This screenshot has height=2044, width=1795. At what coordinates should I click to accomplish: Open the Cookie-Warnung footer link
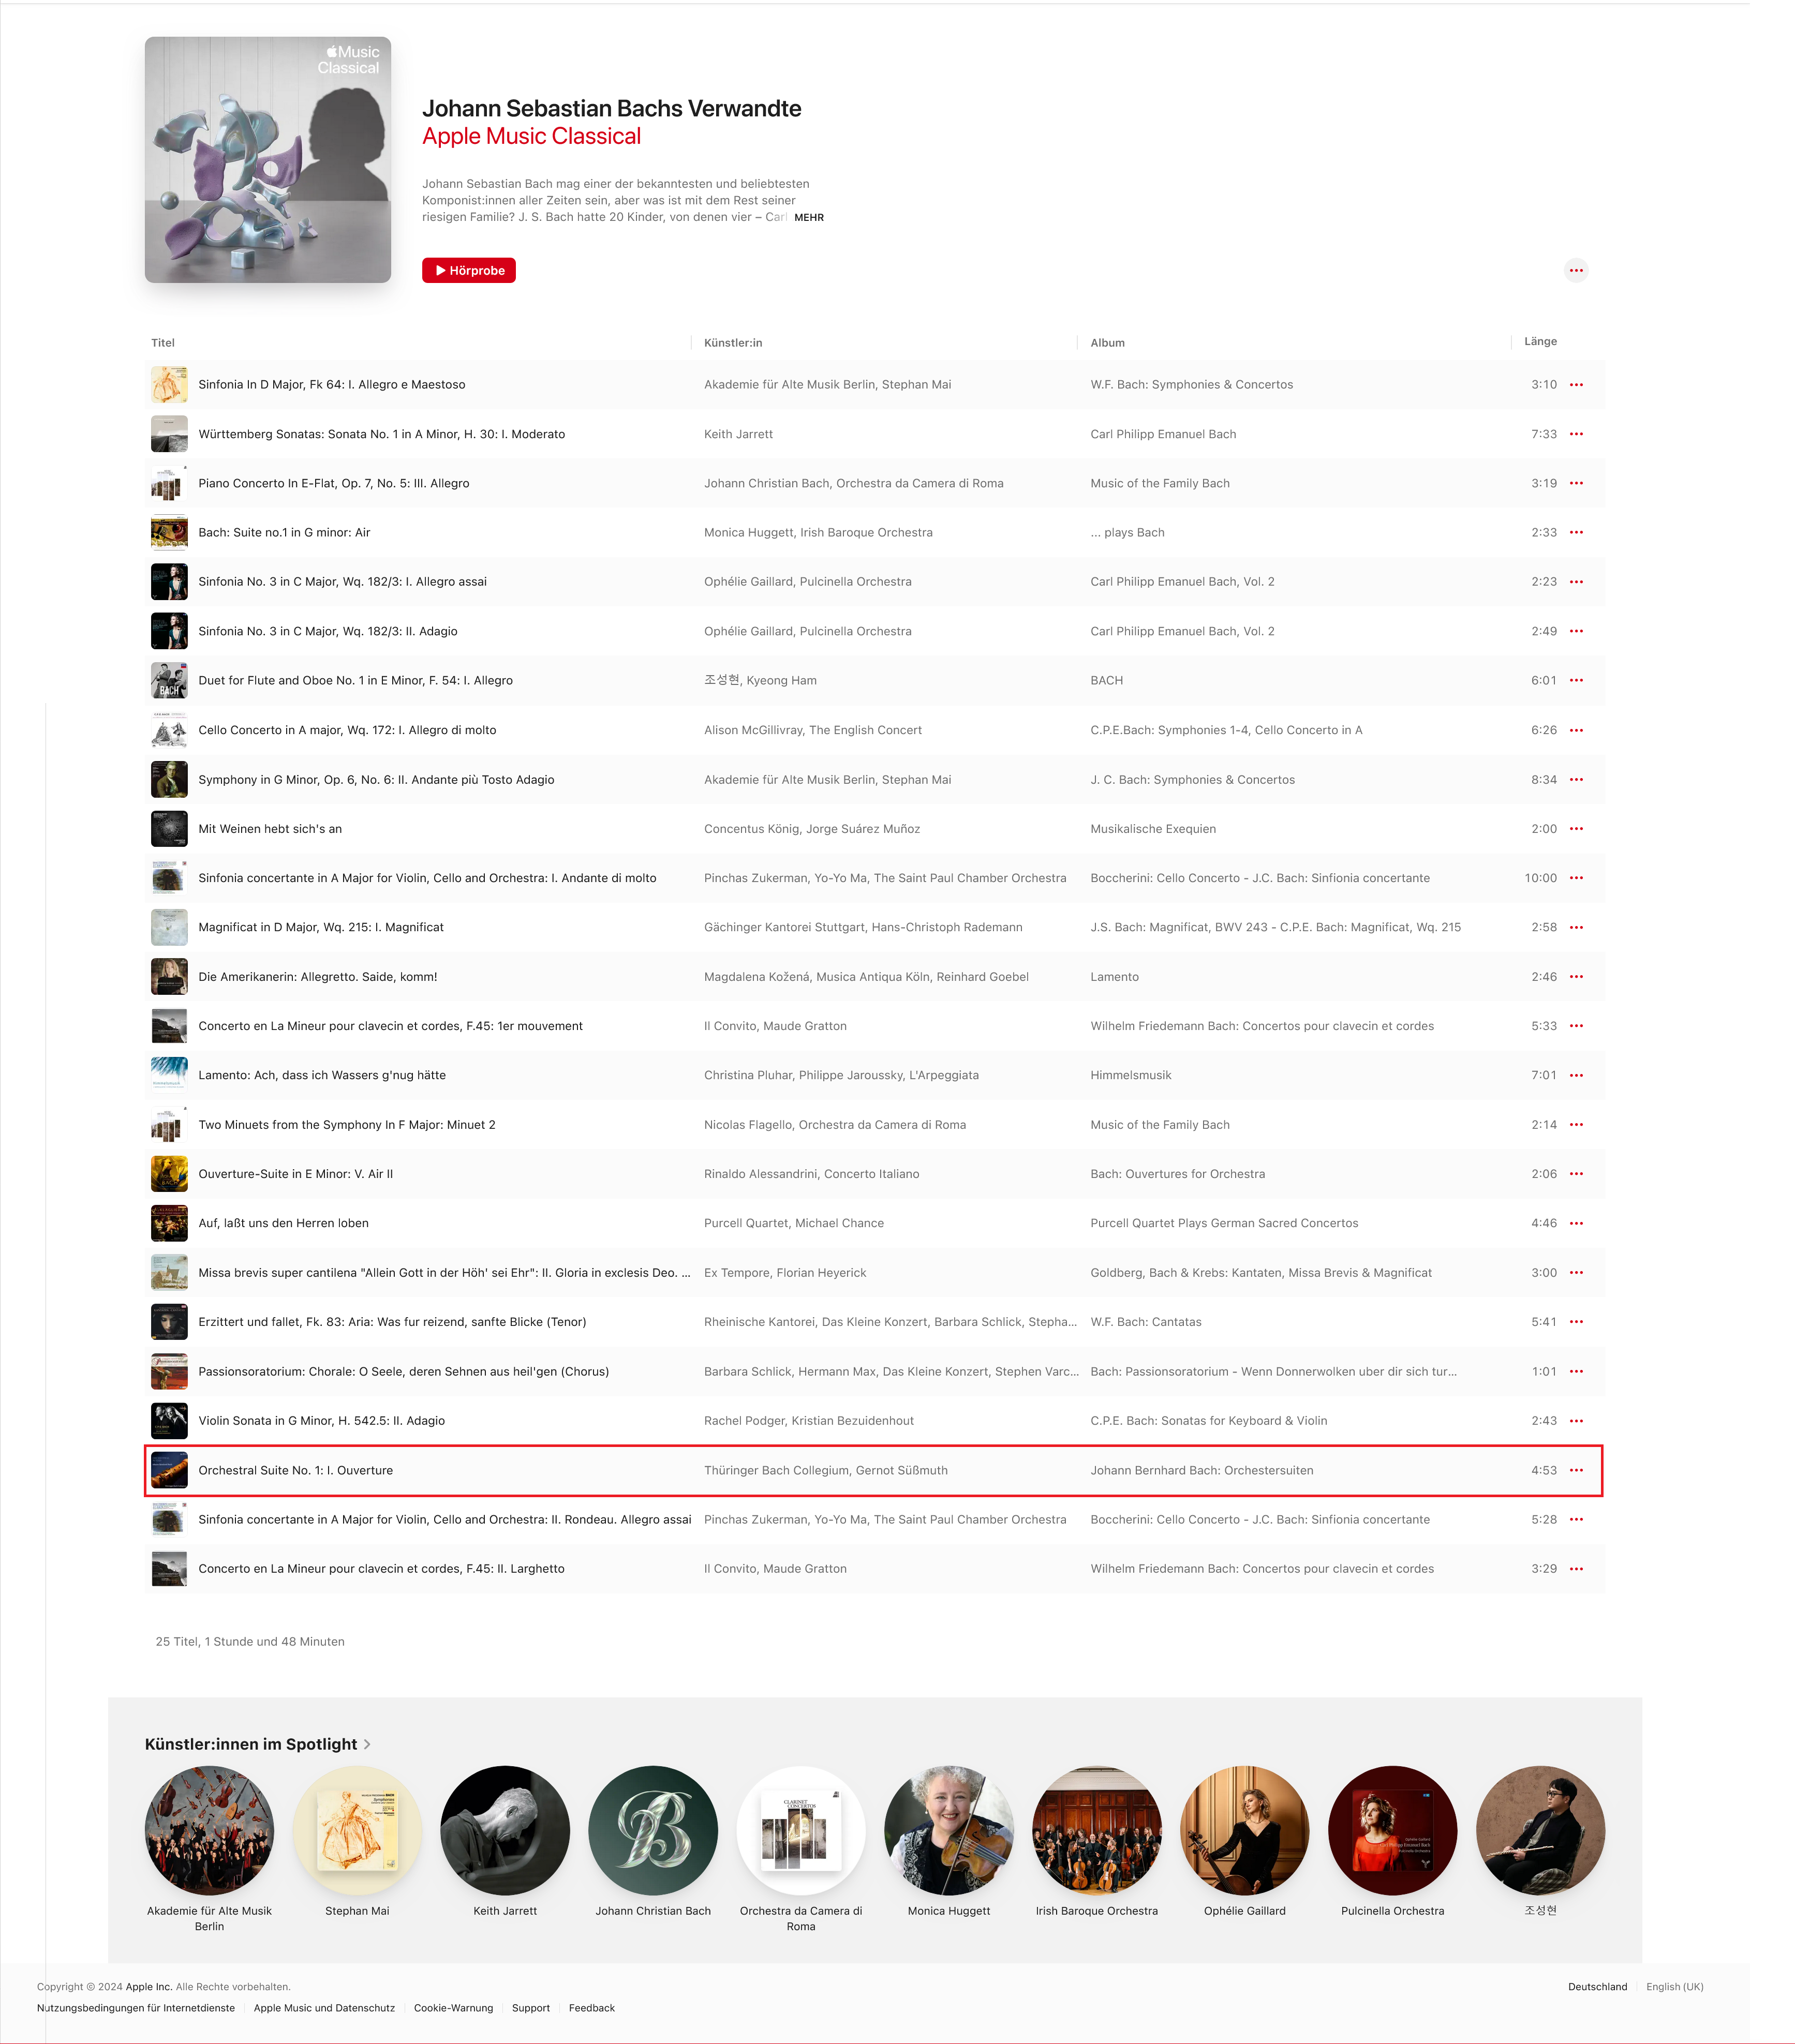click(453, 2008)
